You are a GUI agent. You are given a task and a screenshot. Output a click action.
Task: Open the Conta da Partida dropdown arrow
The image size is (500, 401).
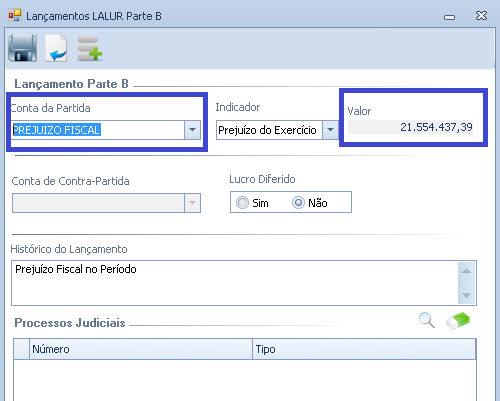pyautogui.click(x=192, y=130)
